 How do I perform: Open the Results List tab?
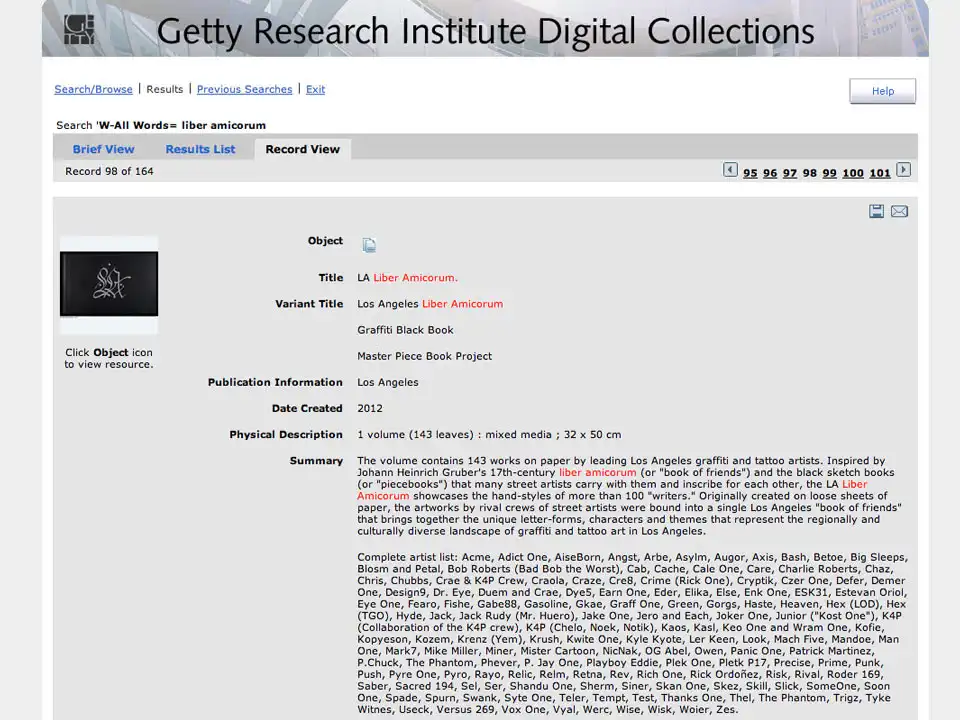point(199,149)
